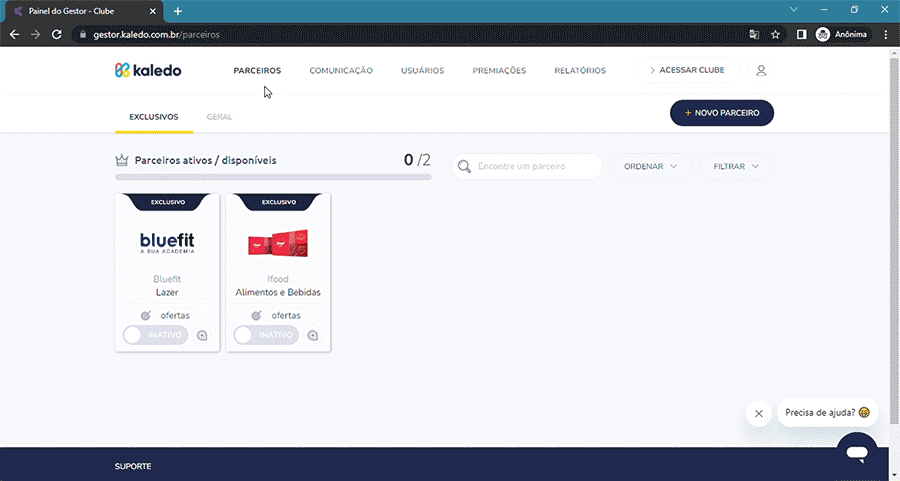
Task: Expand the Filtrar dropdown
Action: point(736,166)
